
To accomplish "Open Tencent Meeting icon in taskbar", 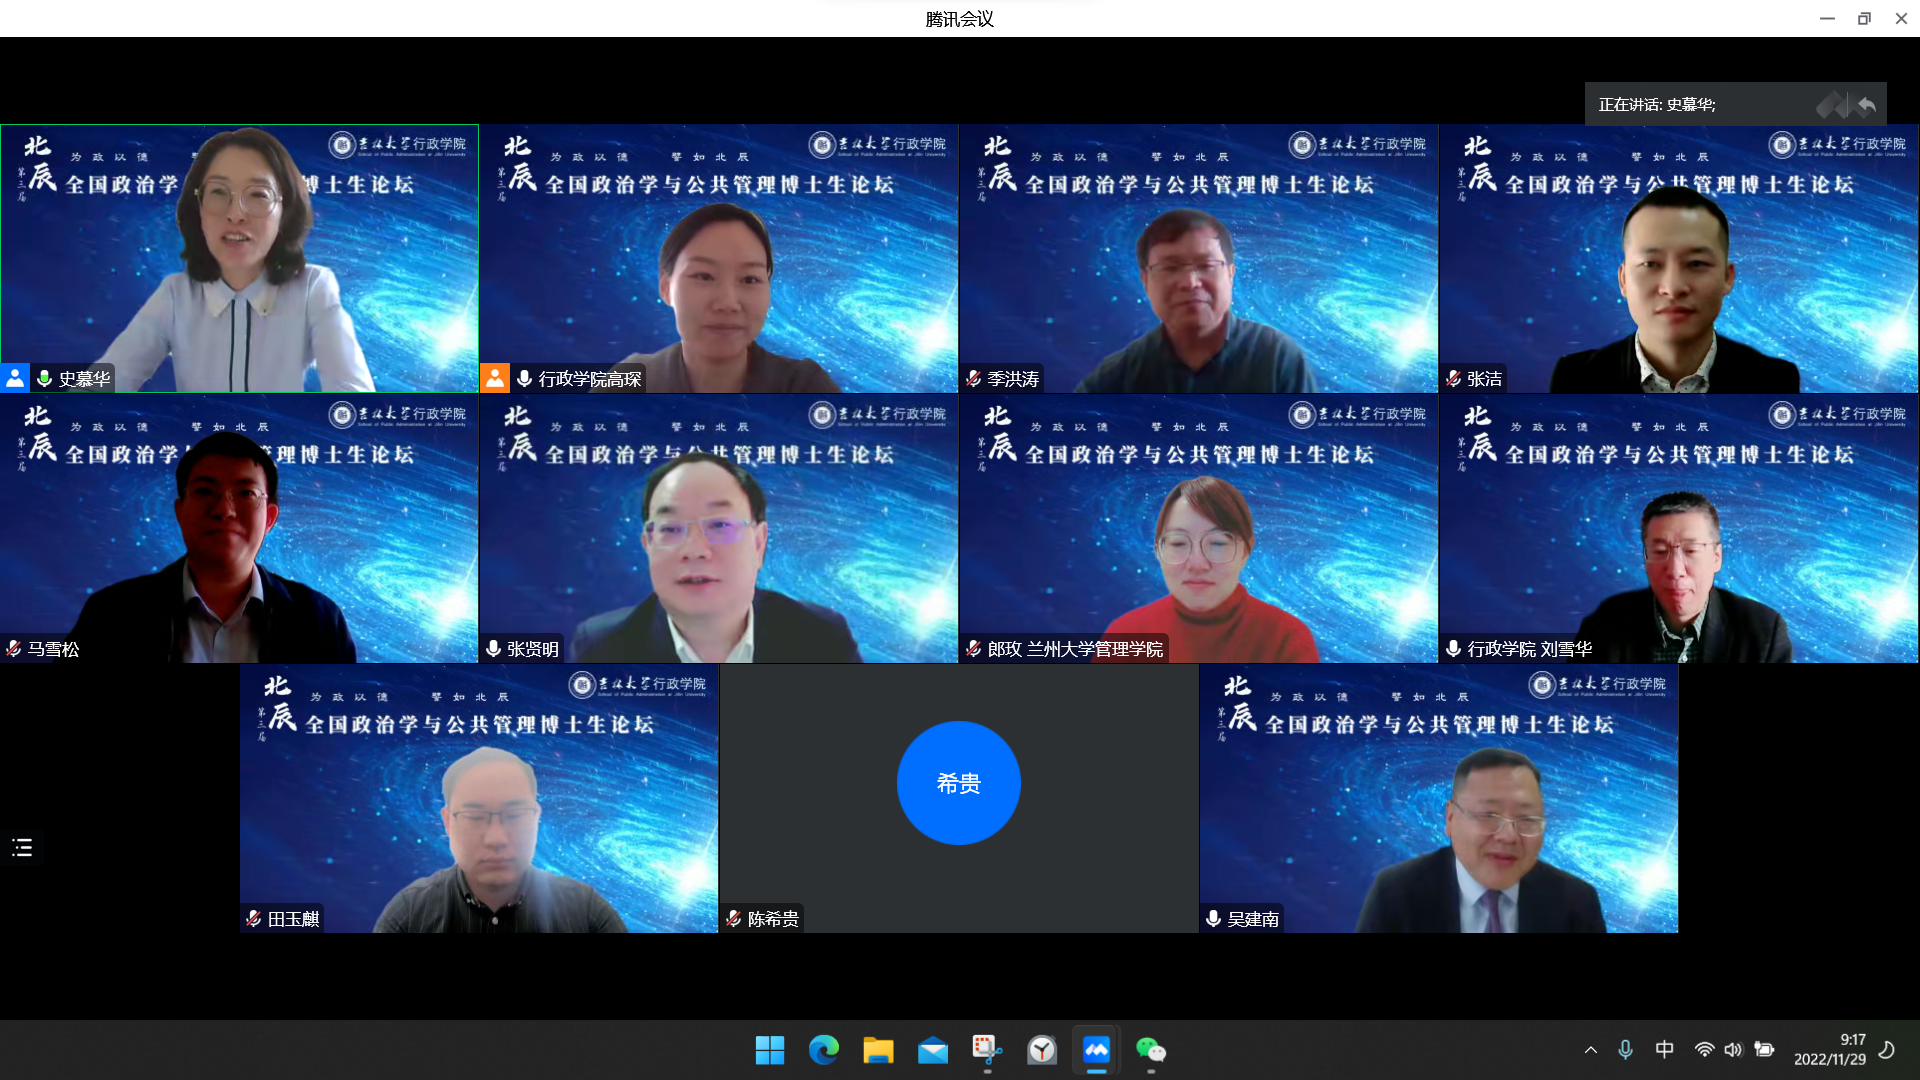I will coord(1096,1050).
